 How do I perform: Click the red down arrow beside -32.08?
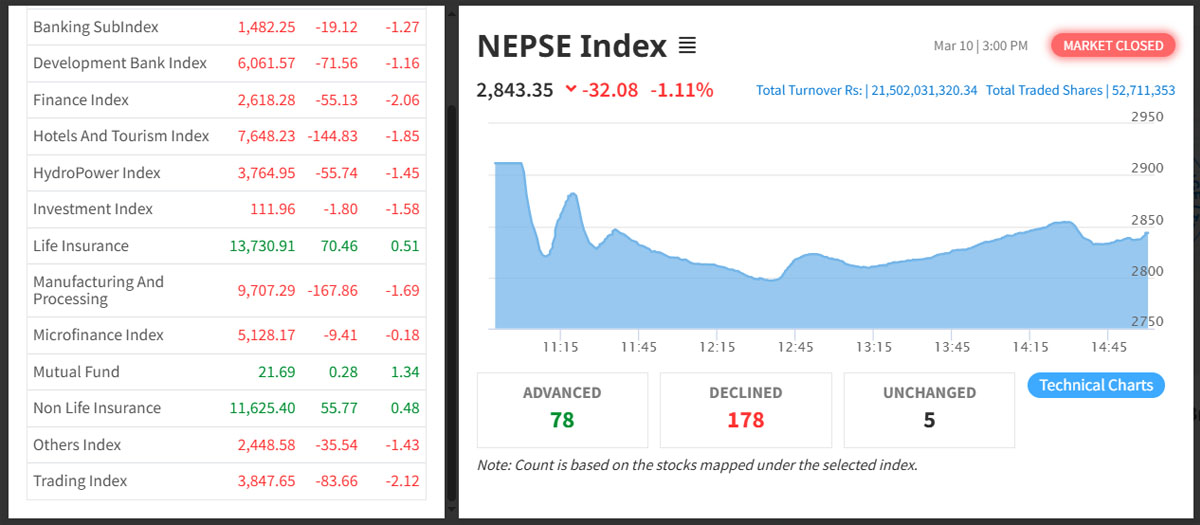pyautogui.click(x=571, y=89)
